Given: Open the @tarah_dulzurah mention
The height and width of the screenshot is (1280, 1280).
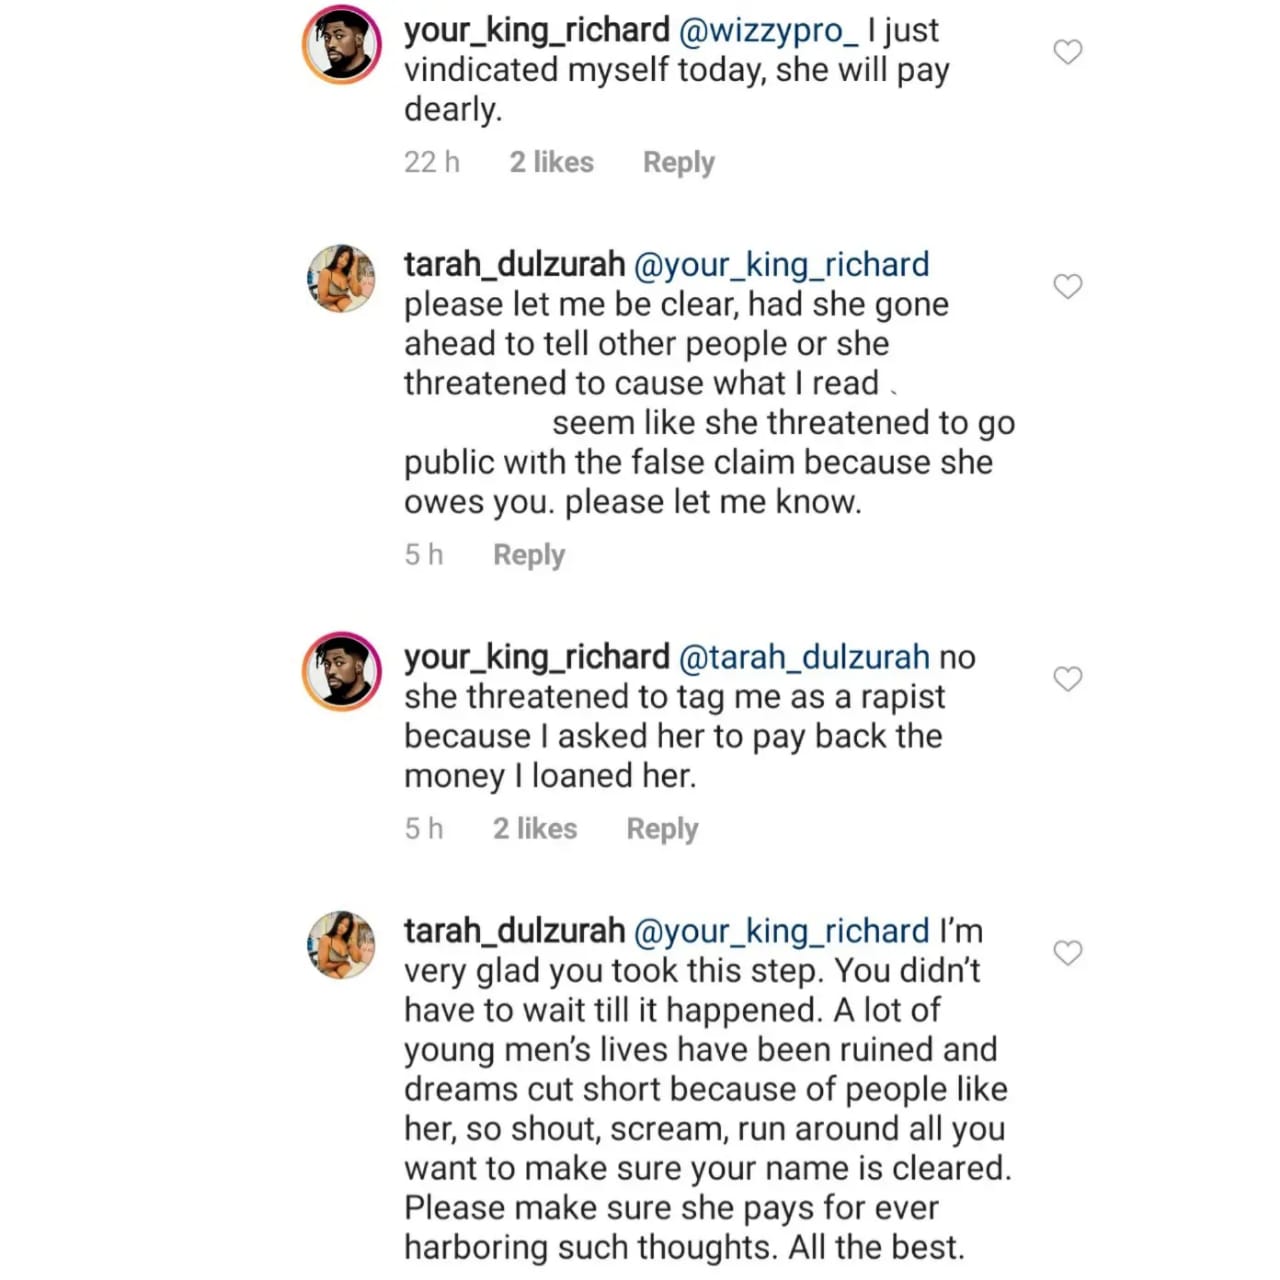Looking at the screenshot, I should [804, 658].
